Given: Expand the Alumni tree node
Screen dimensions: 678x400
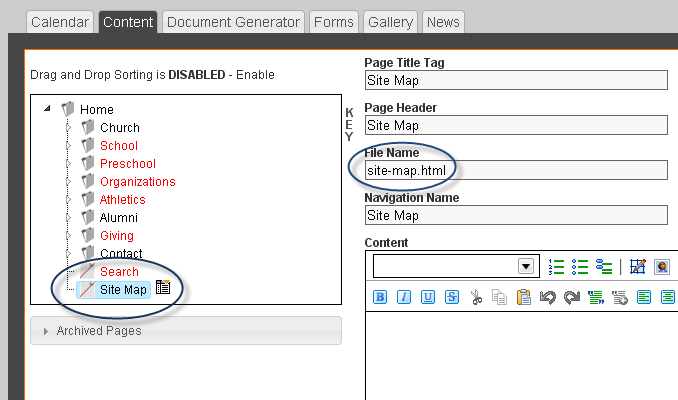Looking at the screenshot, I should click(x=68, y=218).
